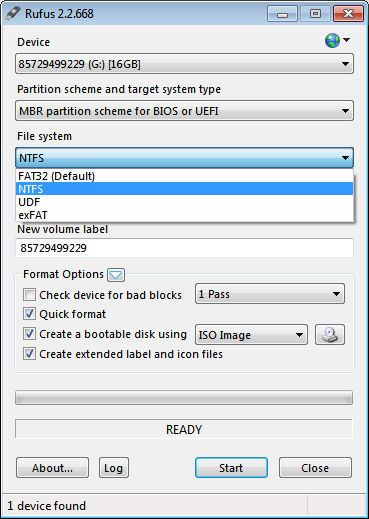The height and width of the screenshot is (519, 369).
Task: Open the Partition scheme dropdown
Action: pyautogui.click(x=184, y=111)
